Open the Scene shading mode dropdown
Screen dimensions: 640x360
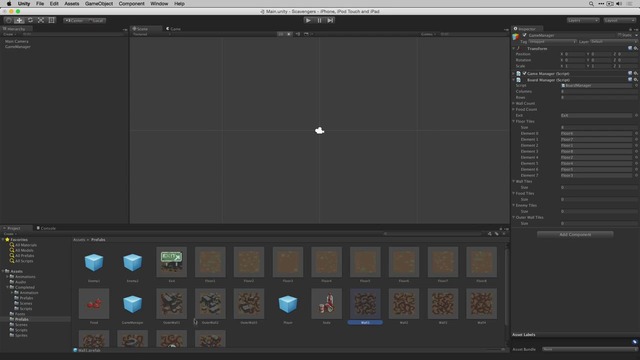[x=151, y=34]
